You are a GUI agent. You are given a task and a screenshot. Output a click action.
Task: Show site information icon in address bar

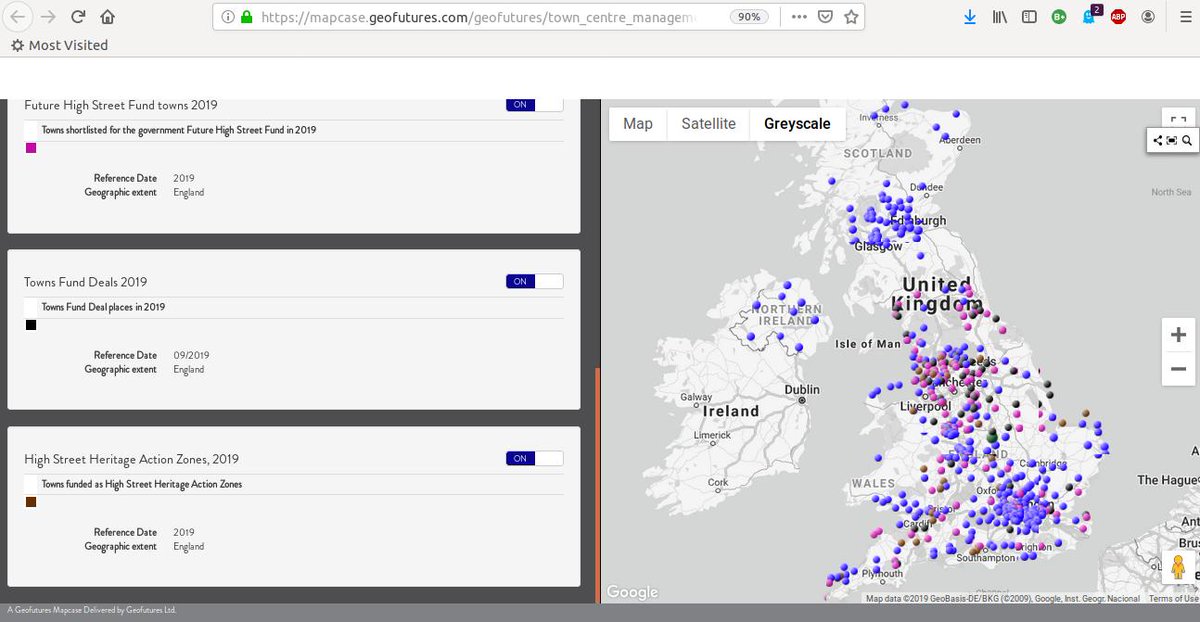(227, 17)
